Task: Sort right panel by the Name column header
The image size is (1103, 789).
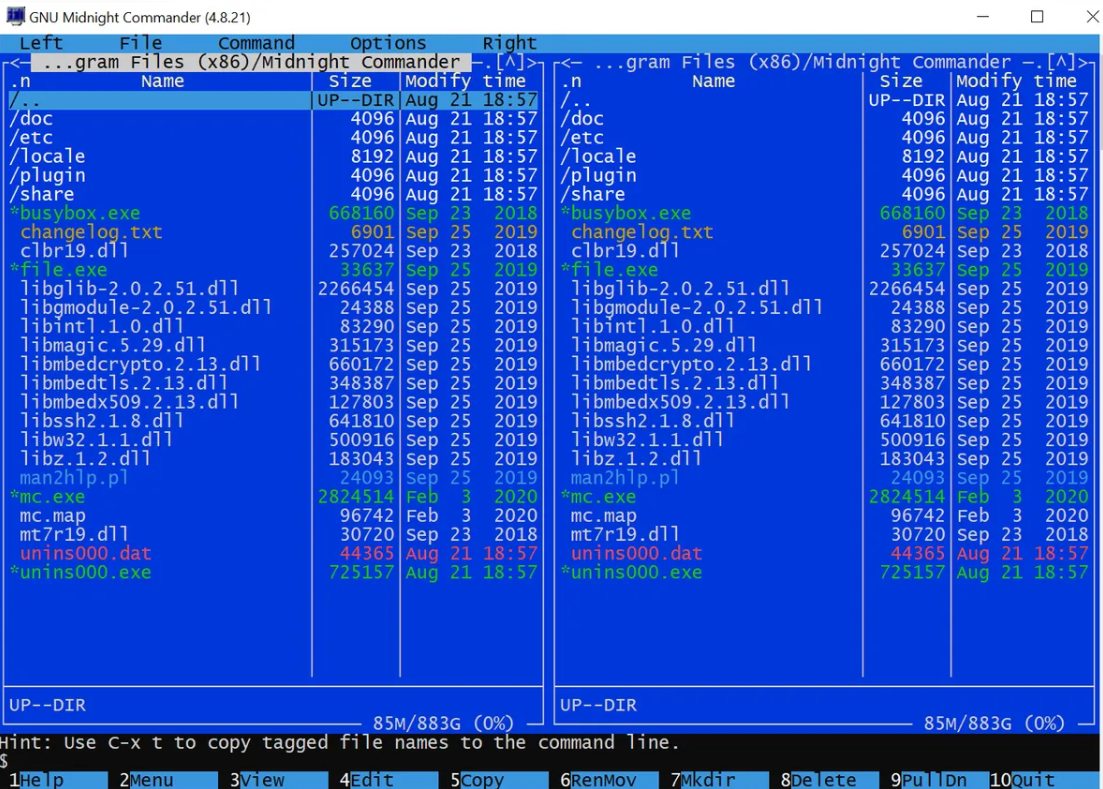Action: (713, 82)
